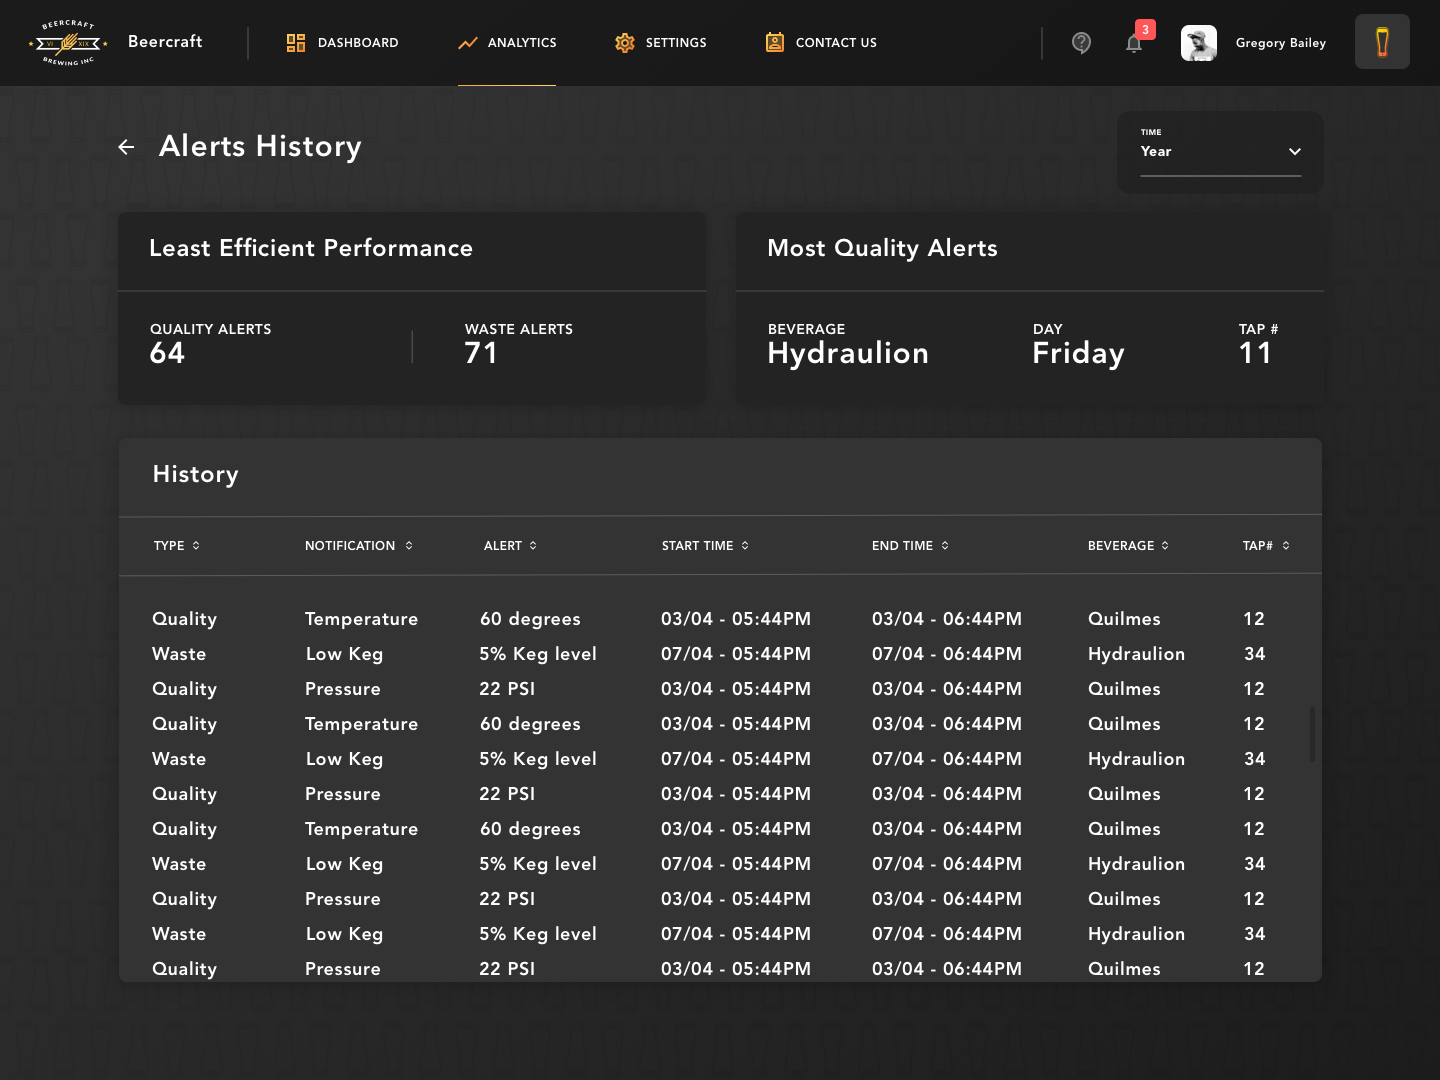Click the Settings gear icon
Image resolution: width=1440 pixels, height=1080 pixels.
625,43
